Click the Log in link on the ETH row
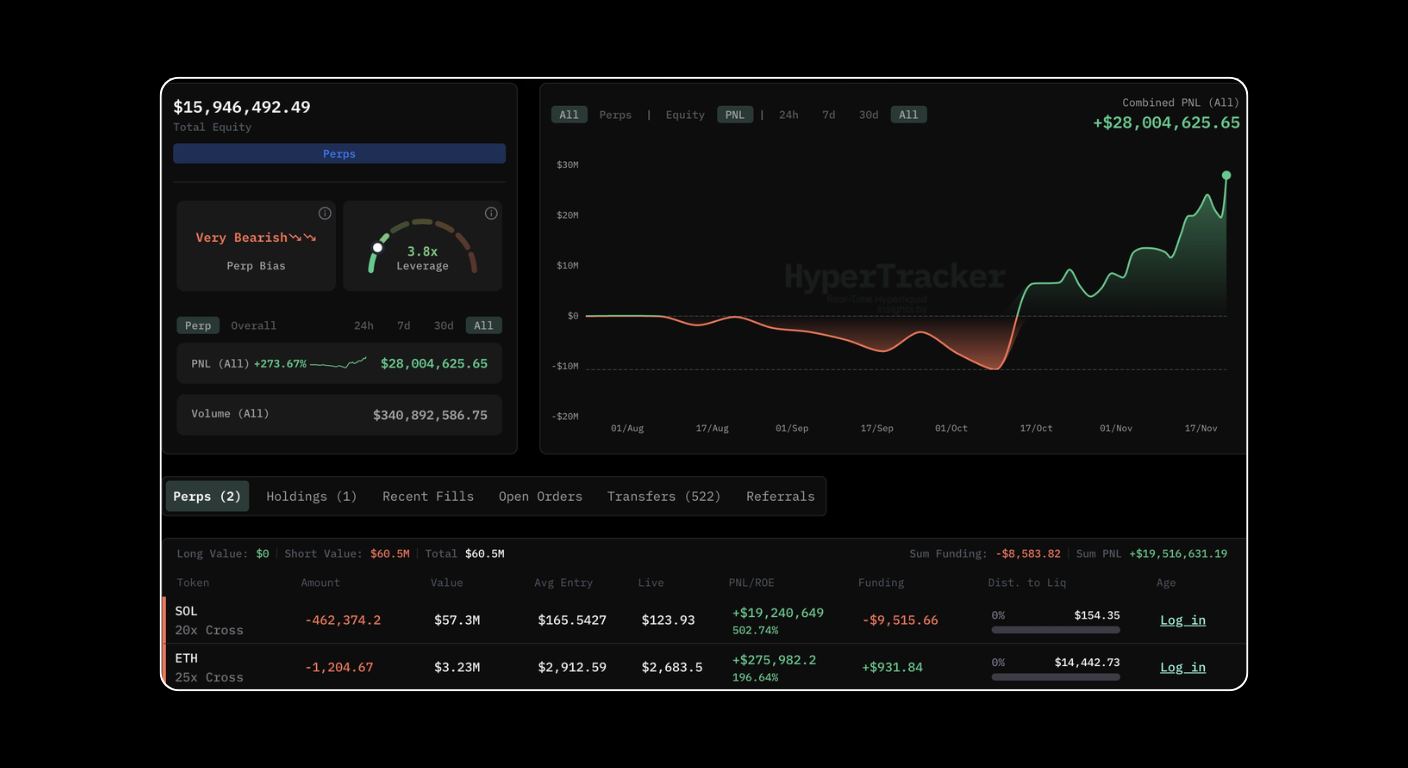The width and height of the screenshot is (1408, 768). click(1182, 667)
